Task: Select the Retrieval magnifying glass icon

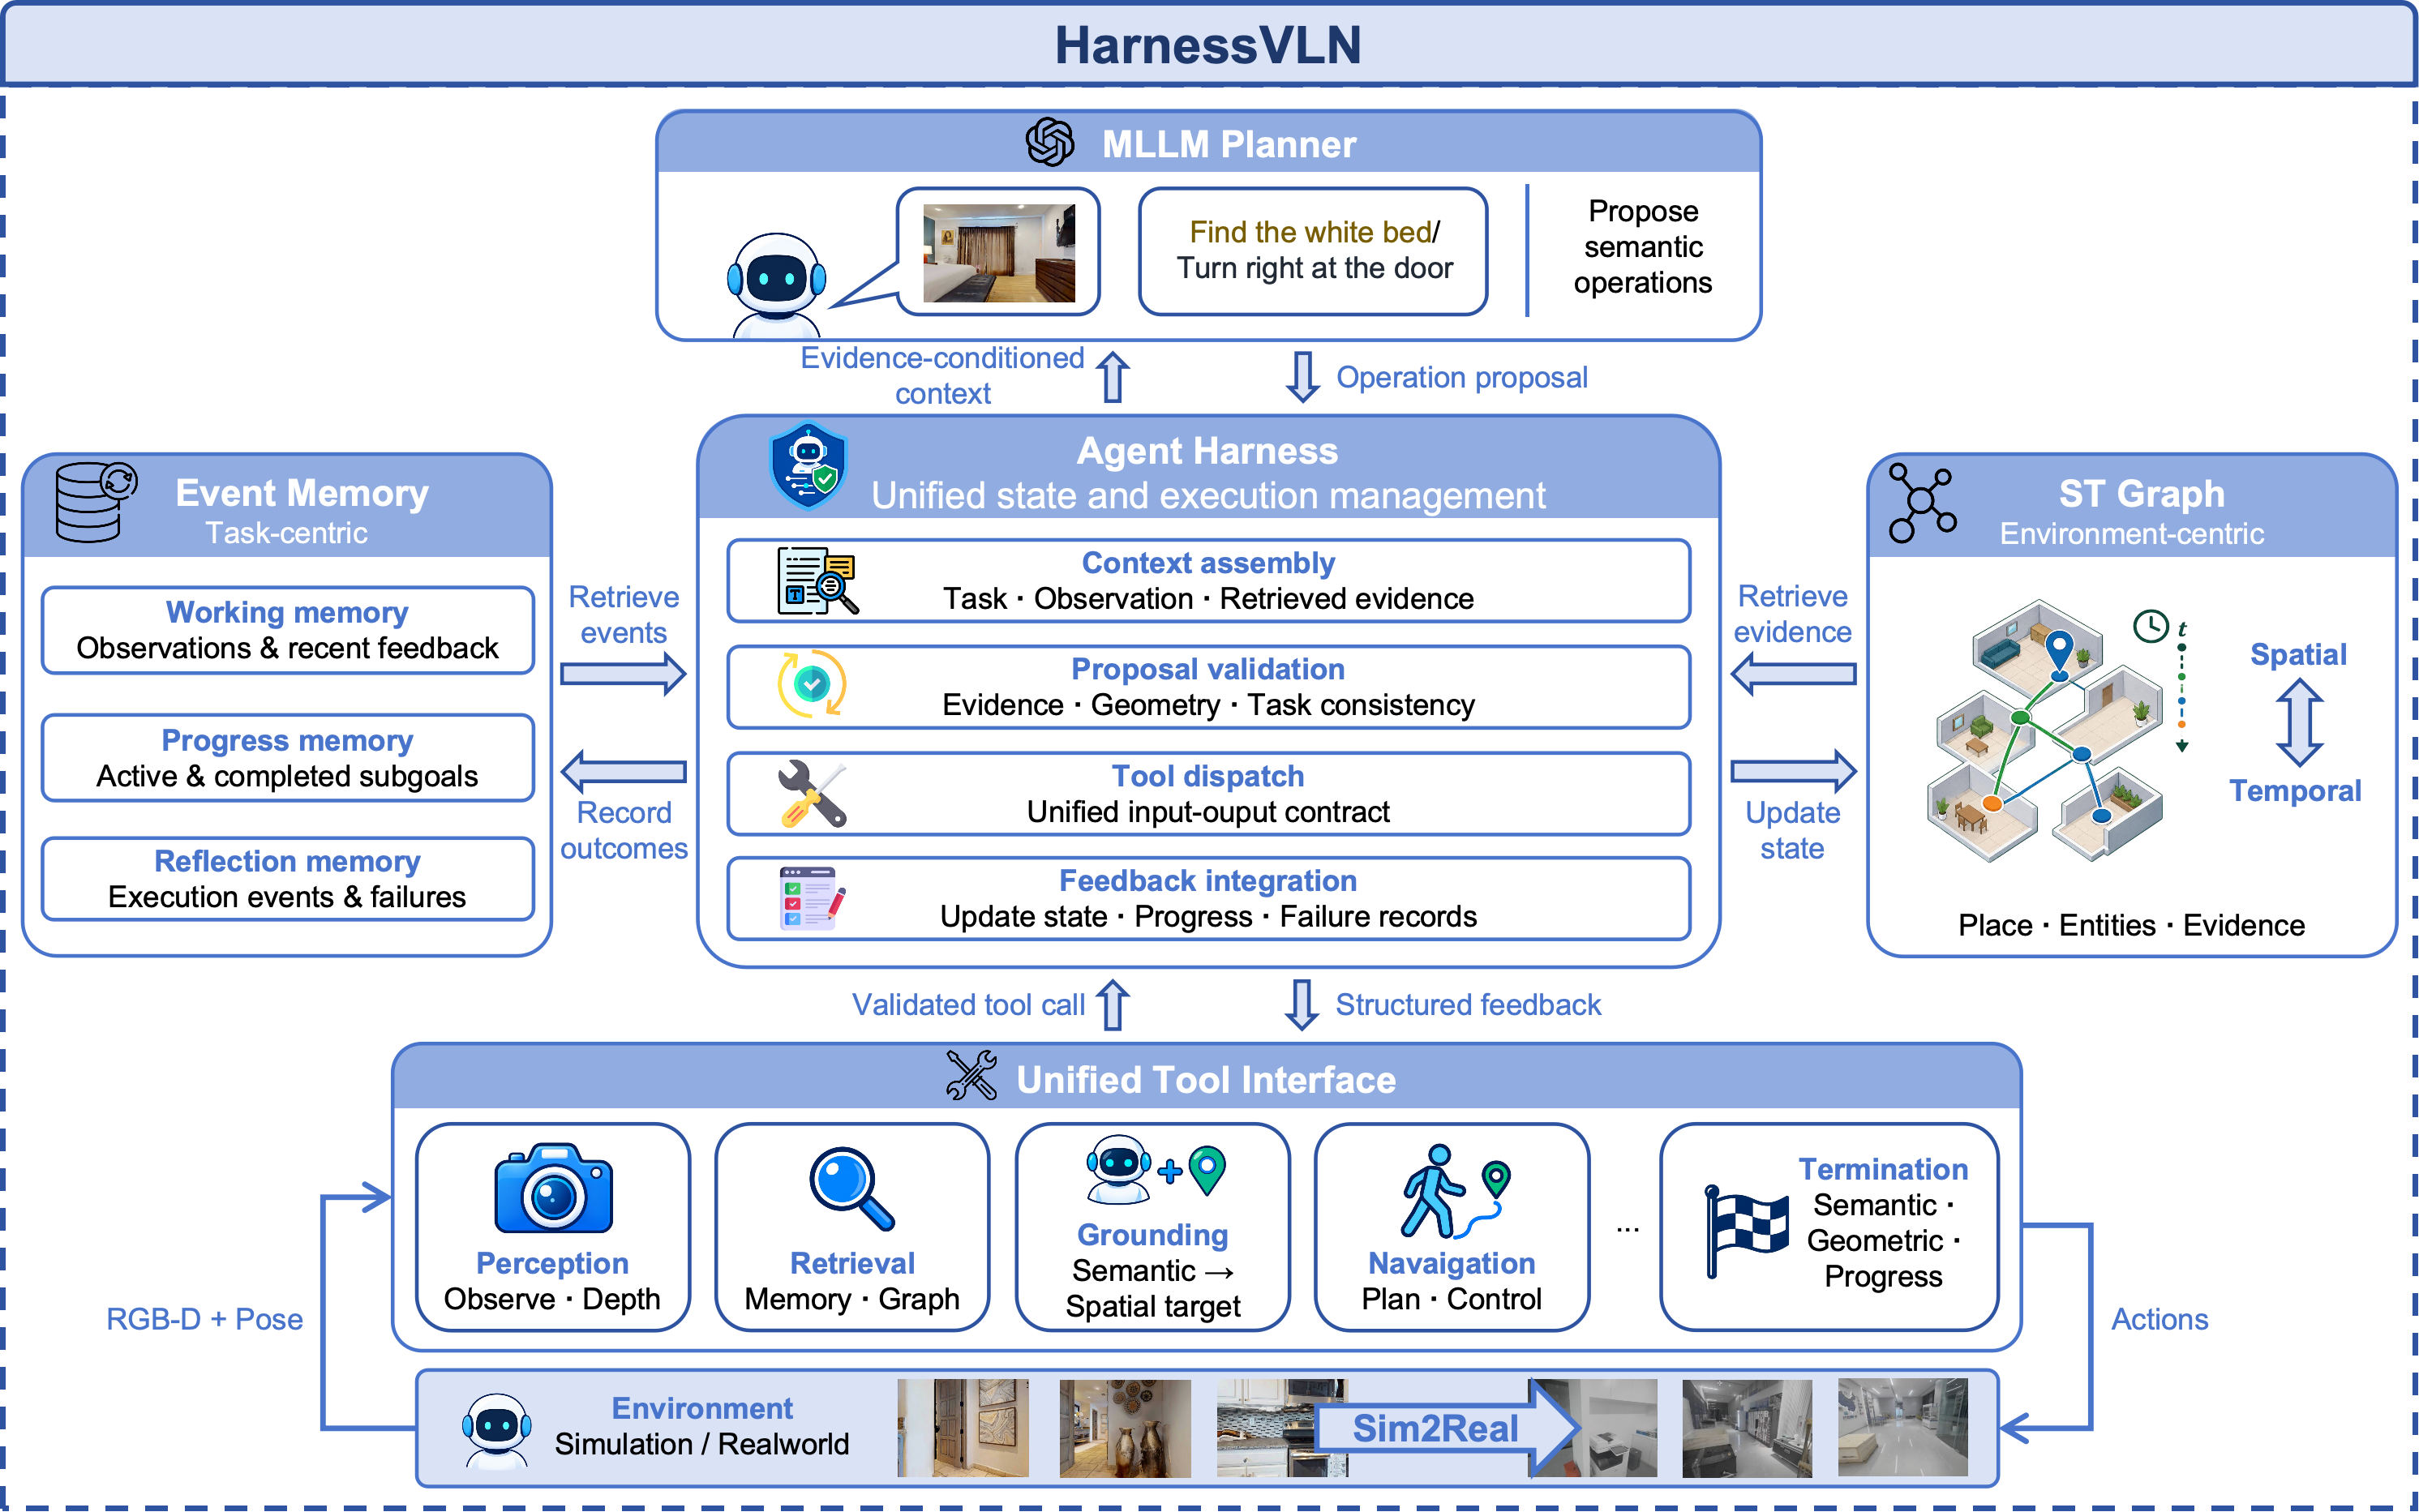Action: click(x=851, y=1188)
